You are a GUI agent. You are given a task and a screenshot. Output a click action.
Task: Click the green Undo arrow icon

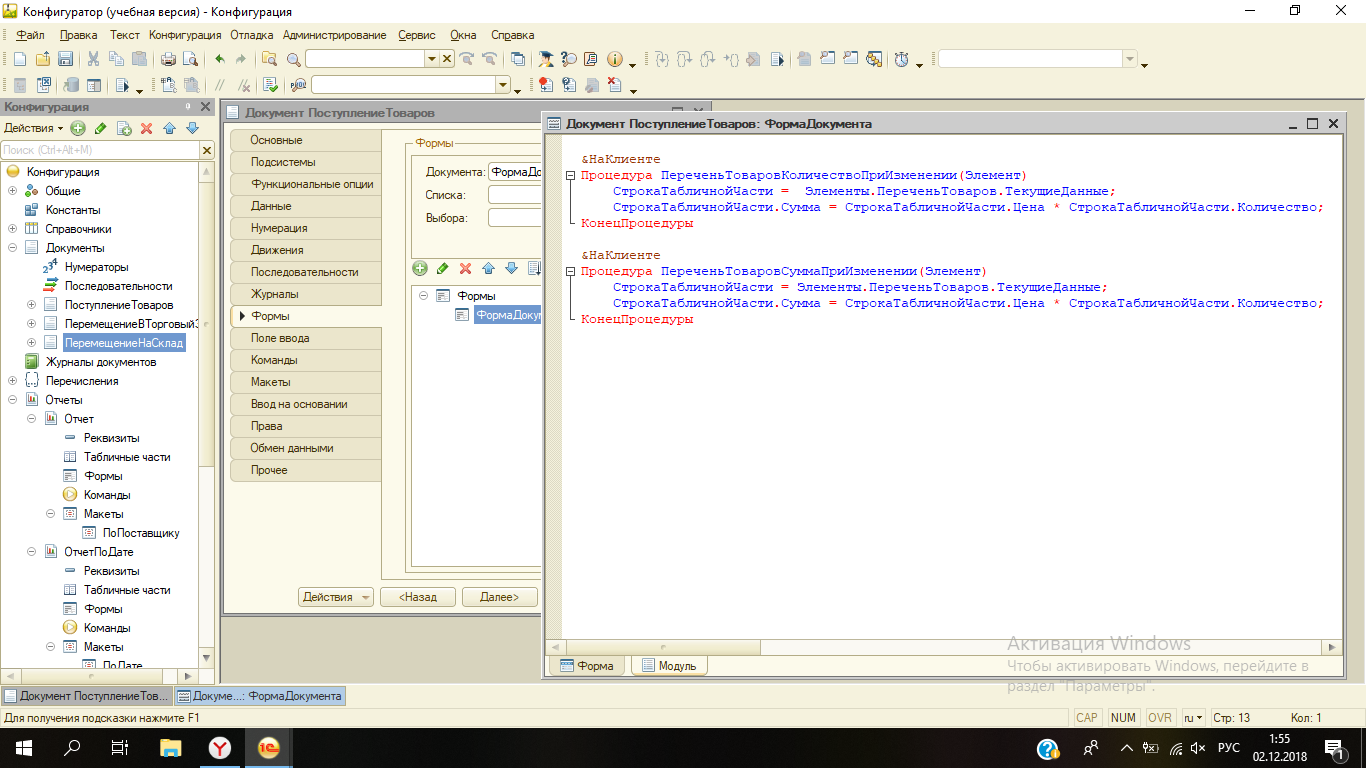(x=219, y=59)
